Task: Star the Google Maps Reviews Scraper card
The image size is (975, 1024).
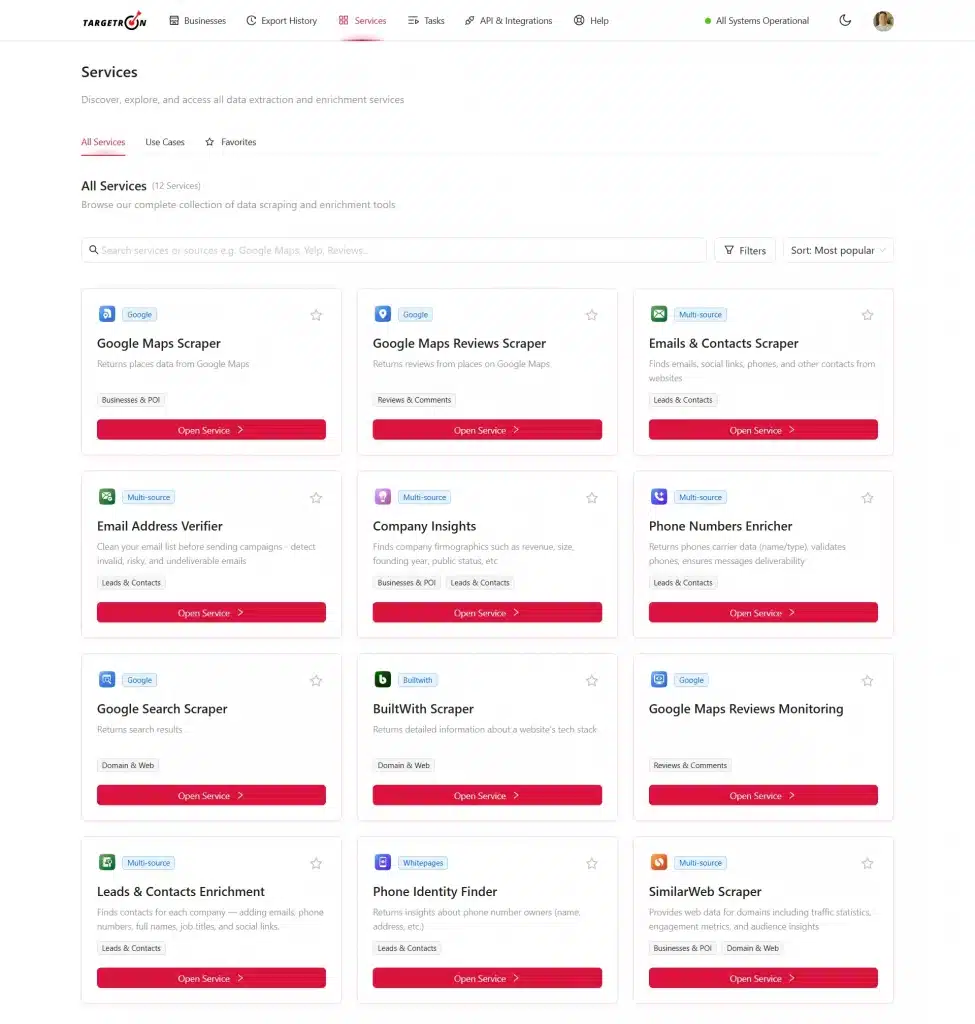Action: point(592,315)
